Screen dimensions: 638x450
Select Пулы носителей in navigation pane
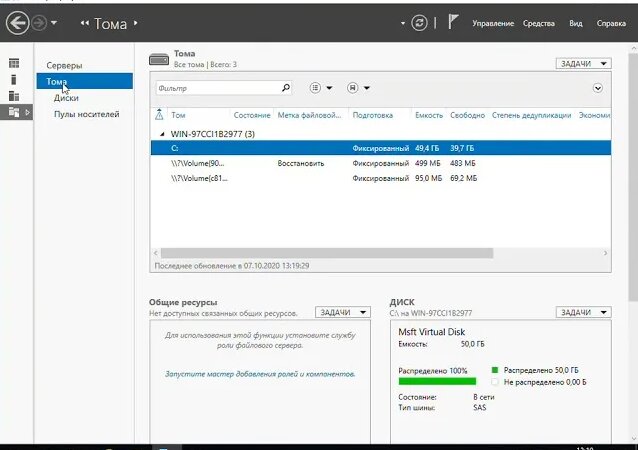pos(87,114)
